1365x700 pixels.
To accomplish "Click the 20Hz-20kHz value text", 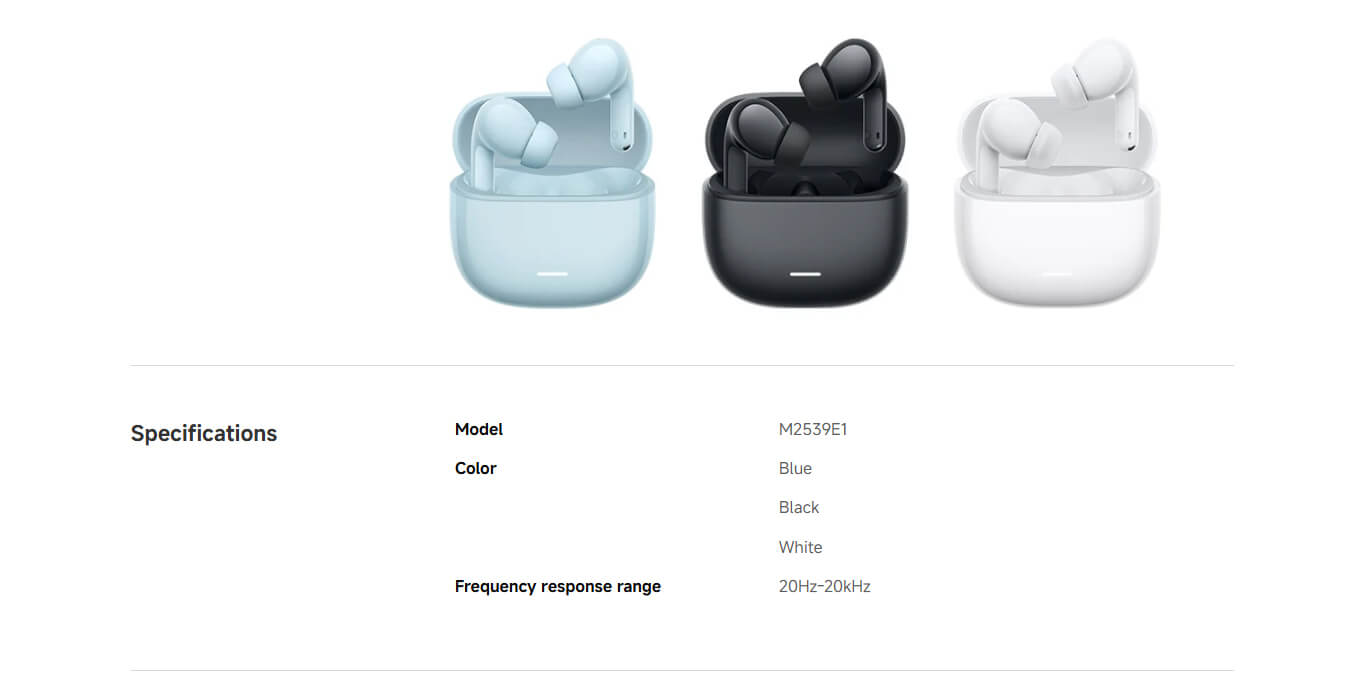I will tap(825, 586).
